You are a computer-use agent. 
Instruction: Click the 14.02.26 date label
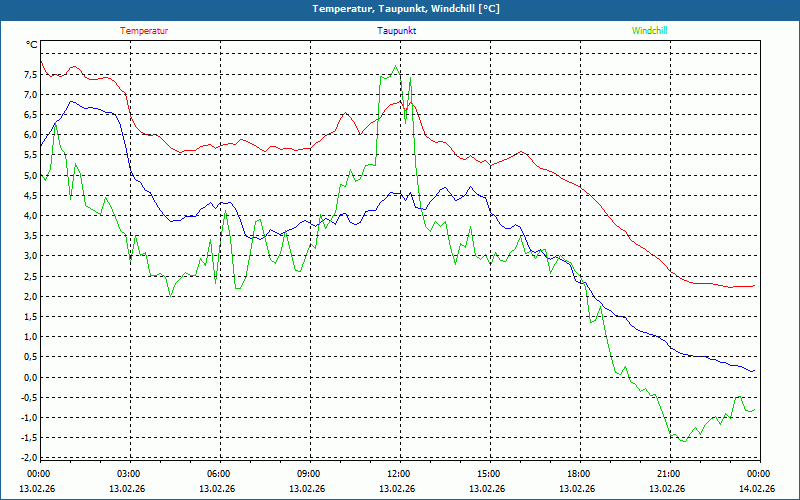point(757,489)
